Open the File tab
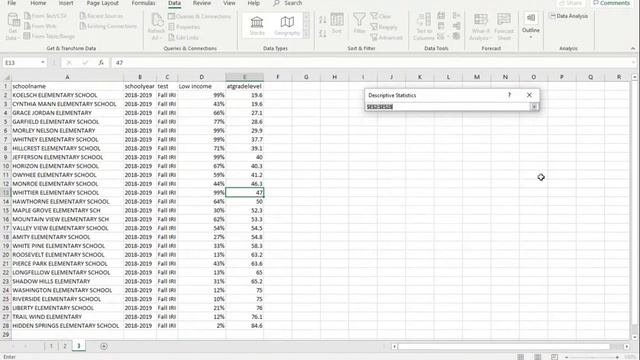Viewport: 640px width, 360px height. click(12, 3)
